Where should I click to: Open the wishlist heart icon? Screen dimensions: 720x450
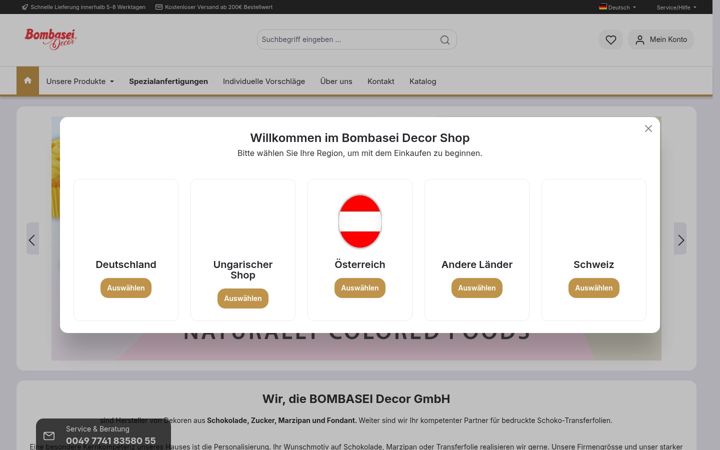pos(611,40)
